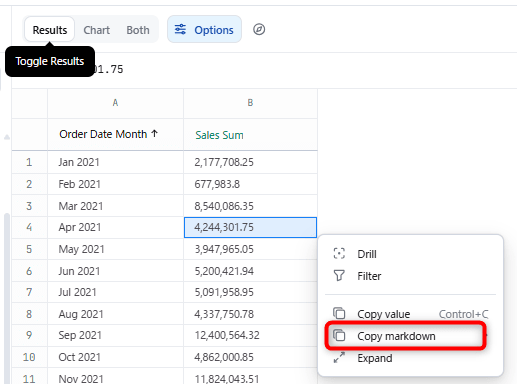Click sales value 2,177,708.25
This screenshot has width=517, height=384.
pos(250,162)
